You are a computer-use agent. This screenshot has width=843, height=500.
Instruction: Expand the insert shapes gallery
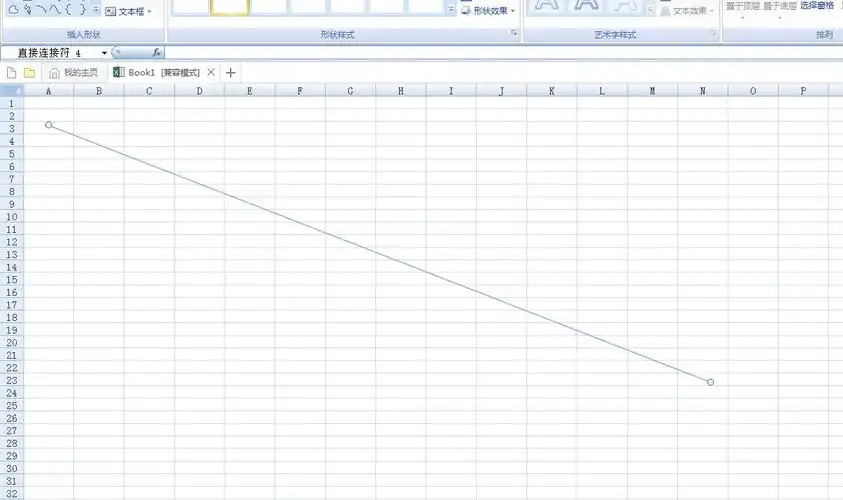[x=96, y=9]
